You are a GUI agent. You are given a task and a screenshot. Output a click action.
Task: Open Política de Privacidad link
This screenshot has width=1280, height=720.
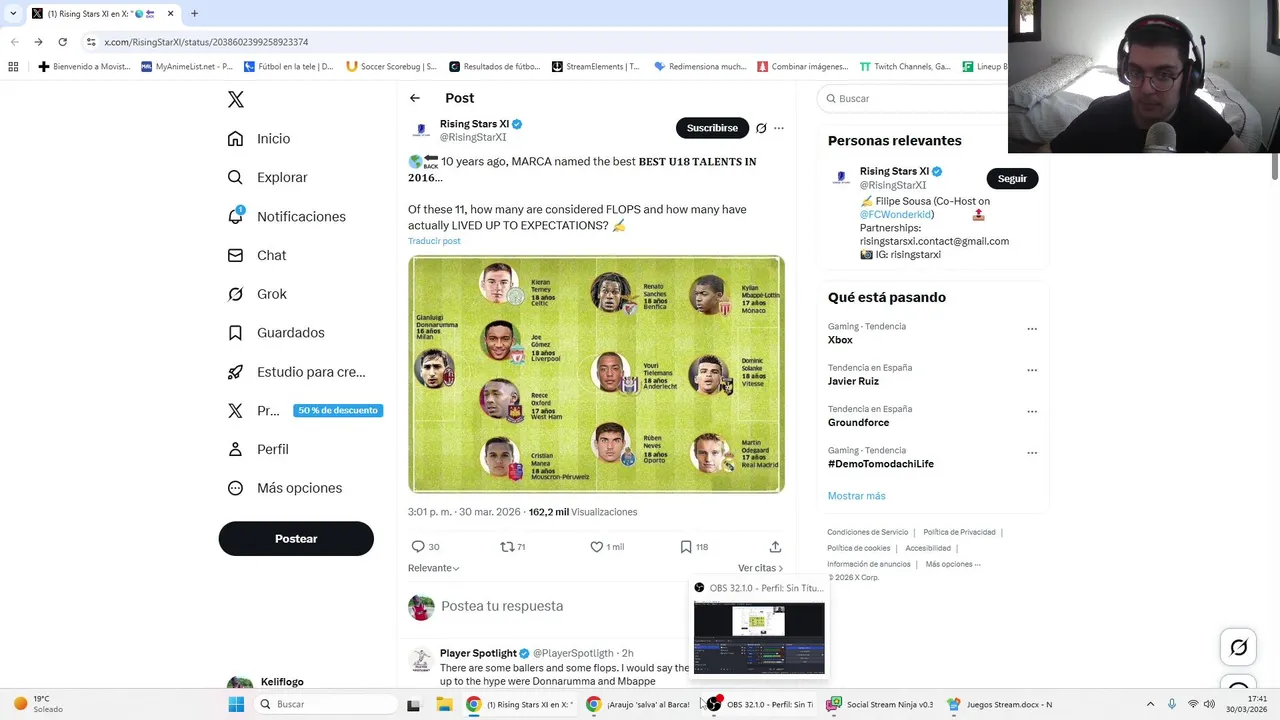(x=959, y=532)
